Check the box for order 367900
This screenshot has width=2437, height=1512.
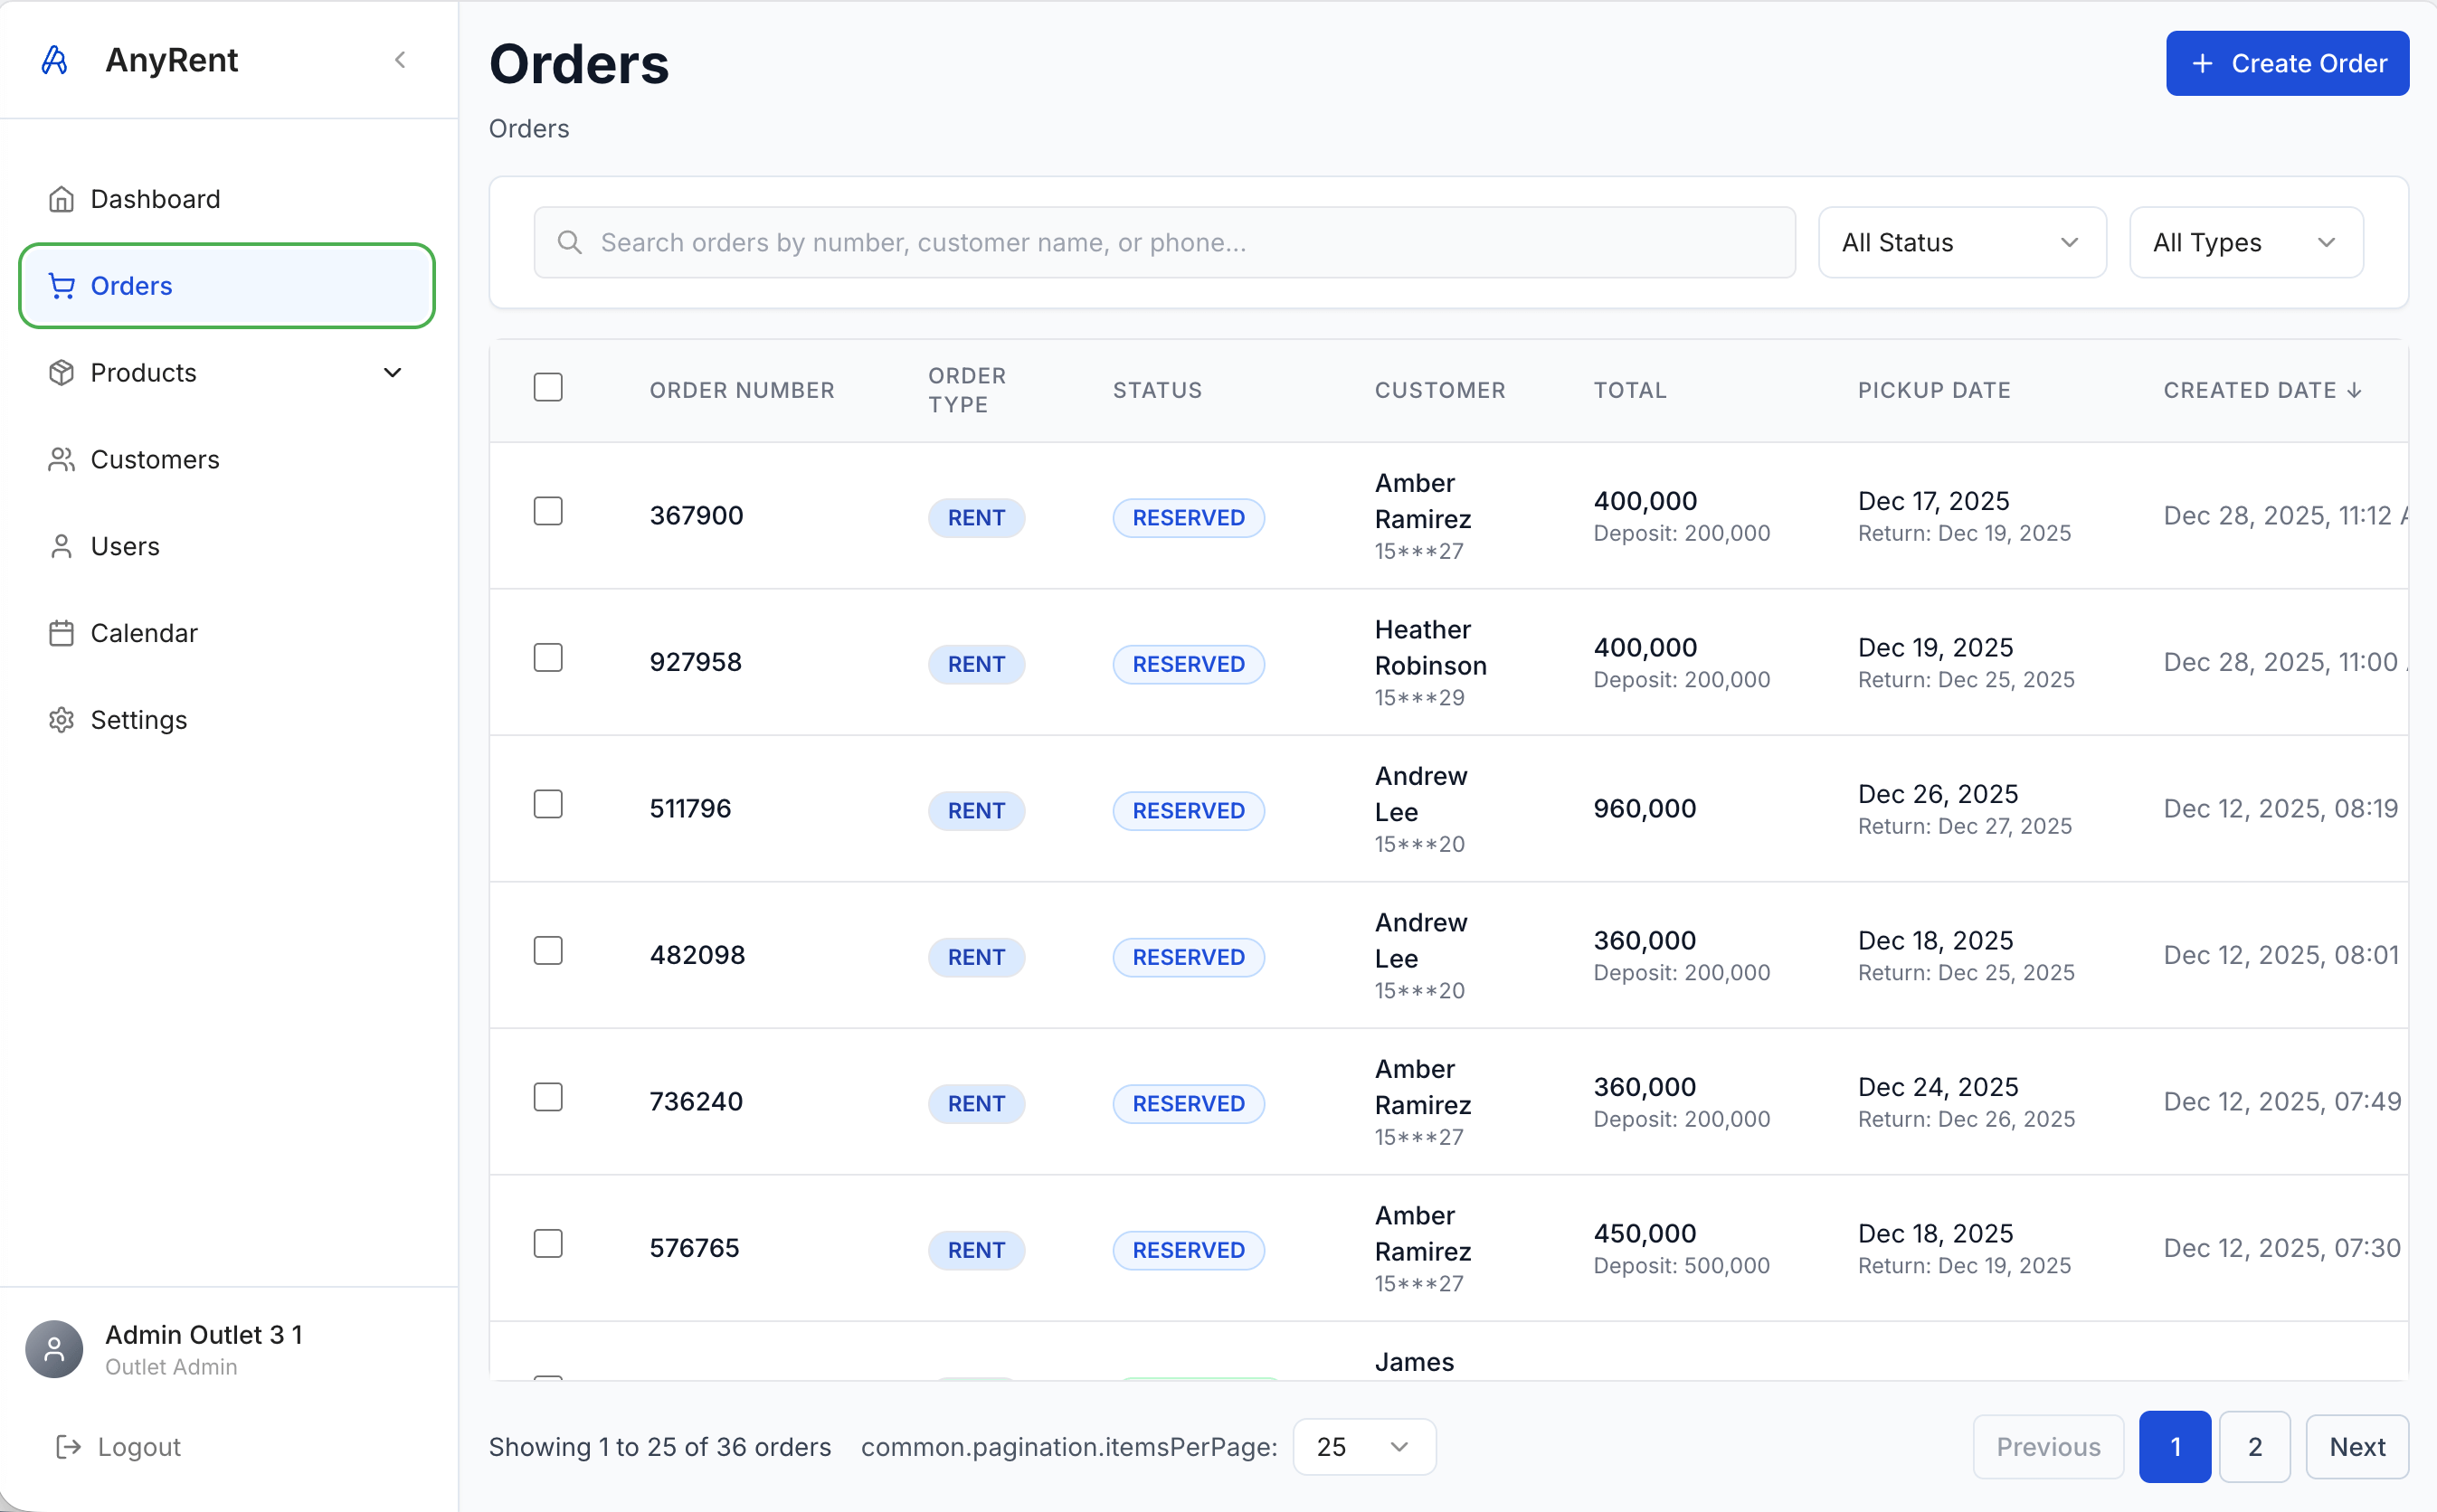[x=548, y=511]
